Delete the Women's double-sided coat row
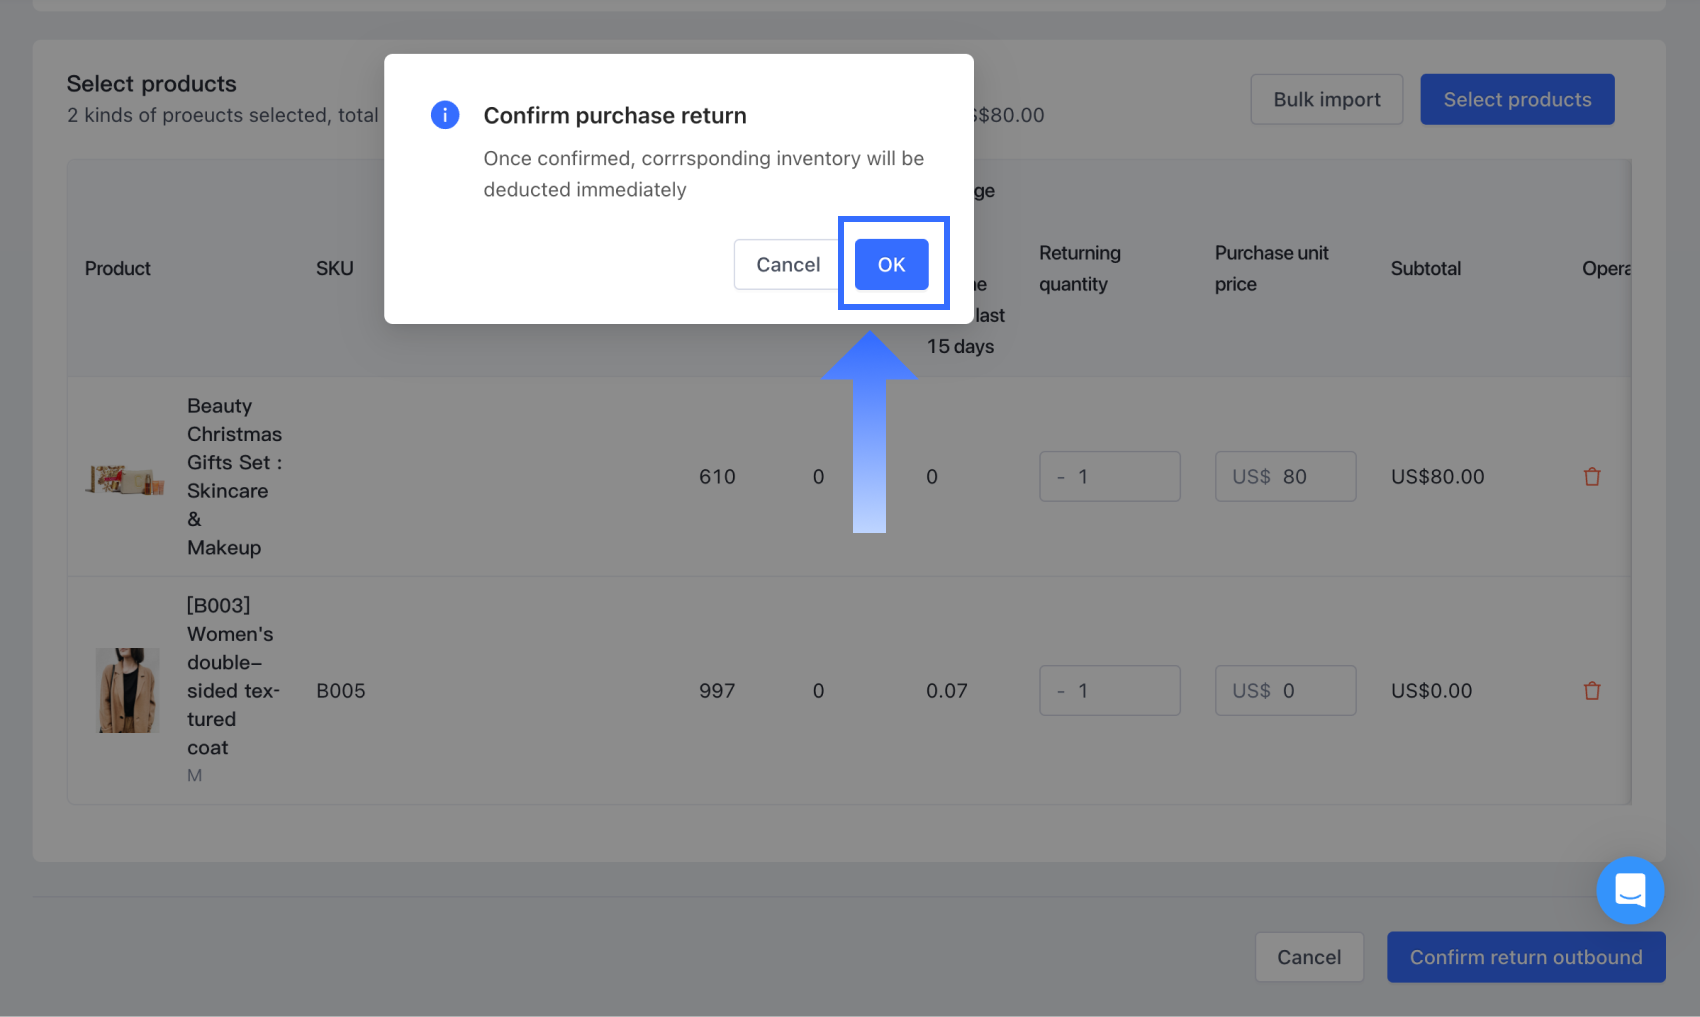This screenshot has height=1017, width=1700. point(1592,691)
